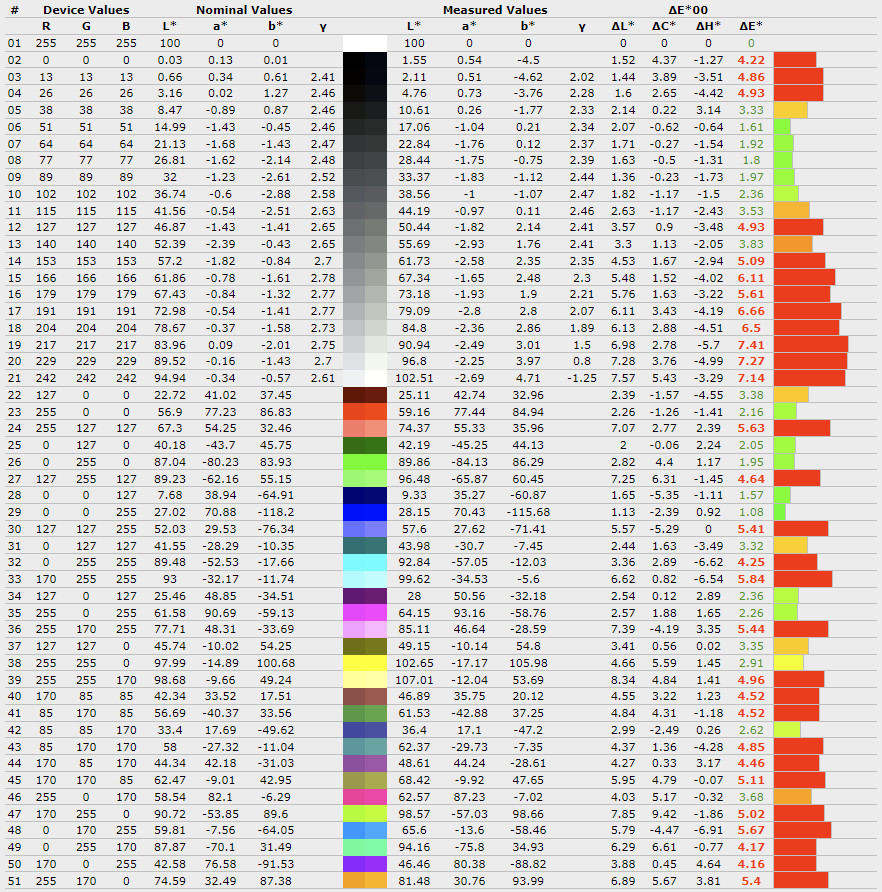Image resolution: width=882 pixels, height=892 pixels.
Task: Click nominal a* -80.23 in row 26
Action: point(220,462)
